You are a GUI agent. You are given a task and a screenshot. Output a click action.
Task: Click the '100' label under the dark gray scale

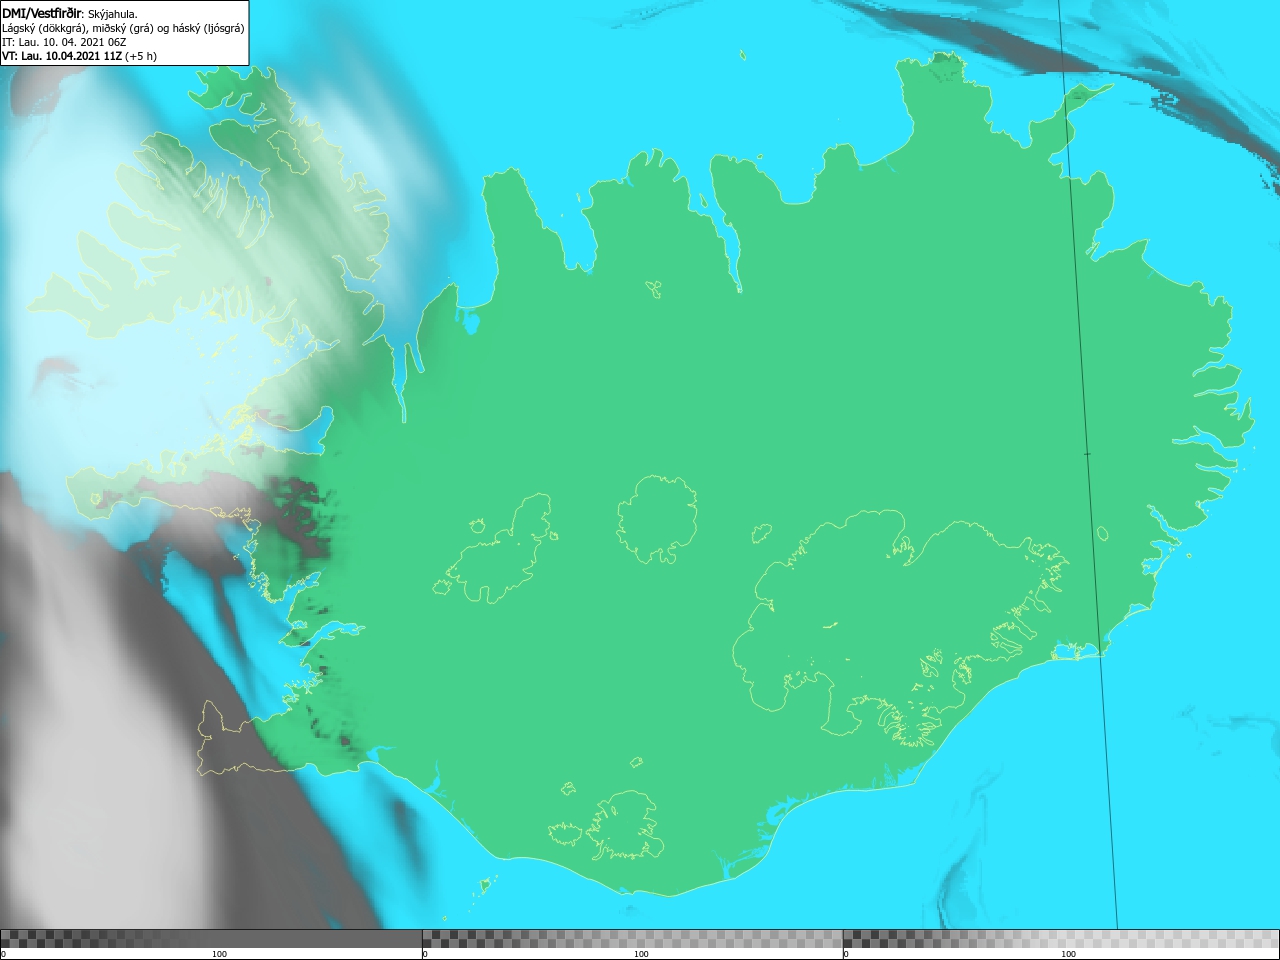point(219,954)
